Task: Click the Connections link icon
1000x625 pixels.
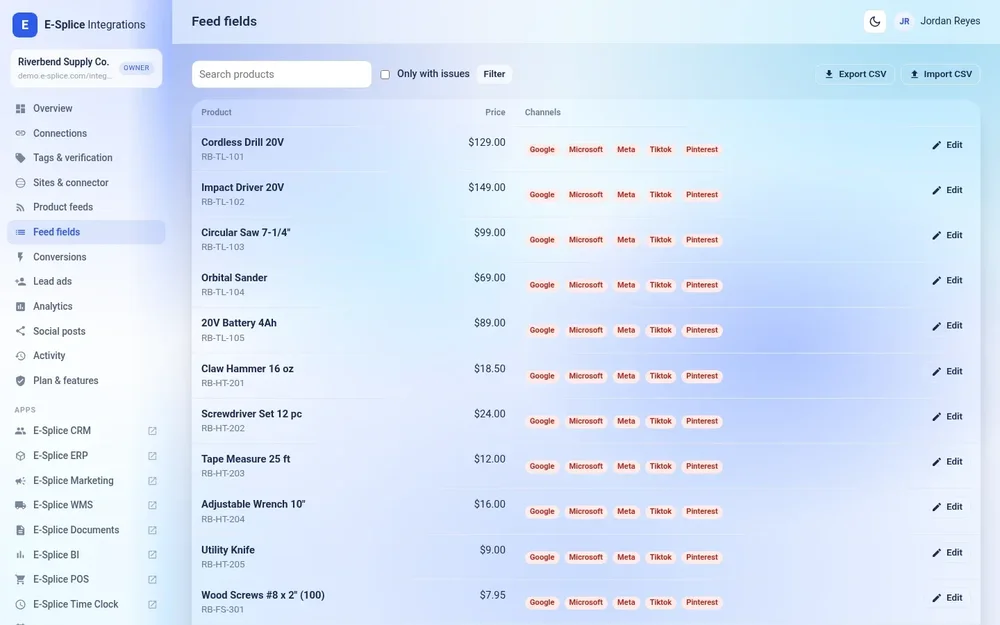Action: click(x=20, y=133)
